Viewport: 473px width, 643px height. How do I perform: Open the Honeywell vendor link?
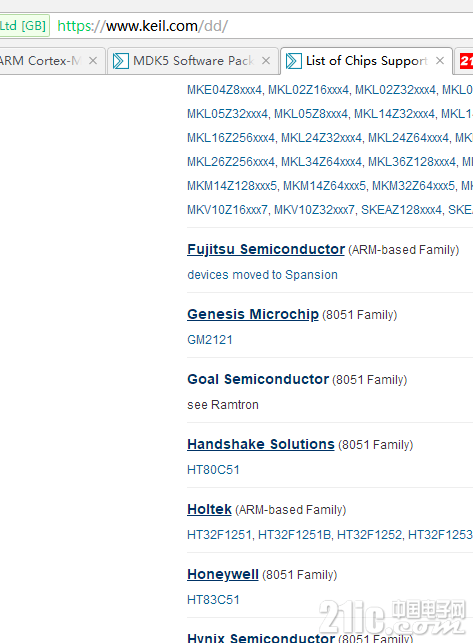coord(223,575)
